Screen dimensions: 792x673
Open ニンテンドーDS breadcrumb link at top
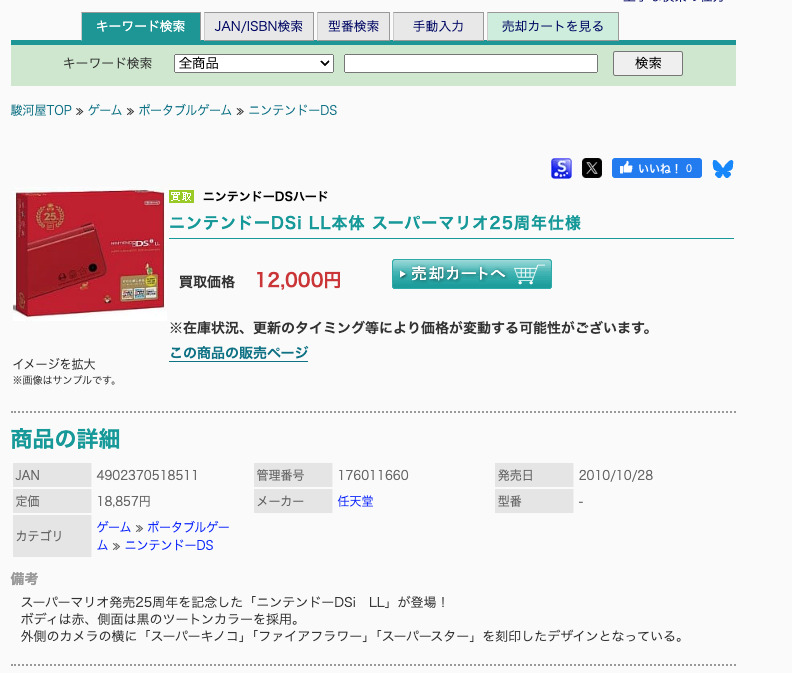point(292,110)
